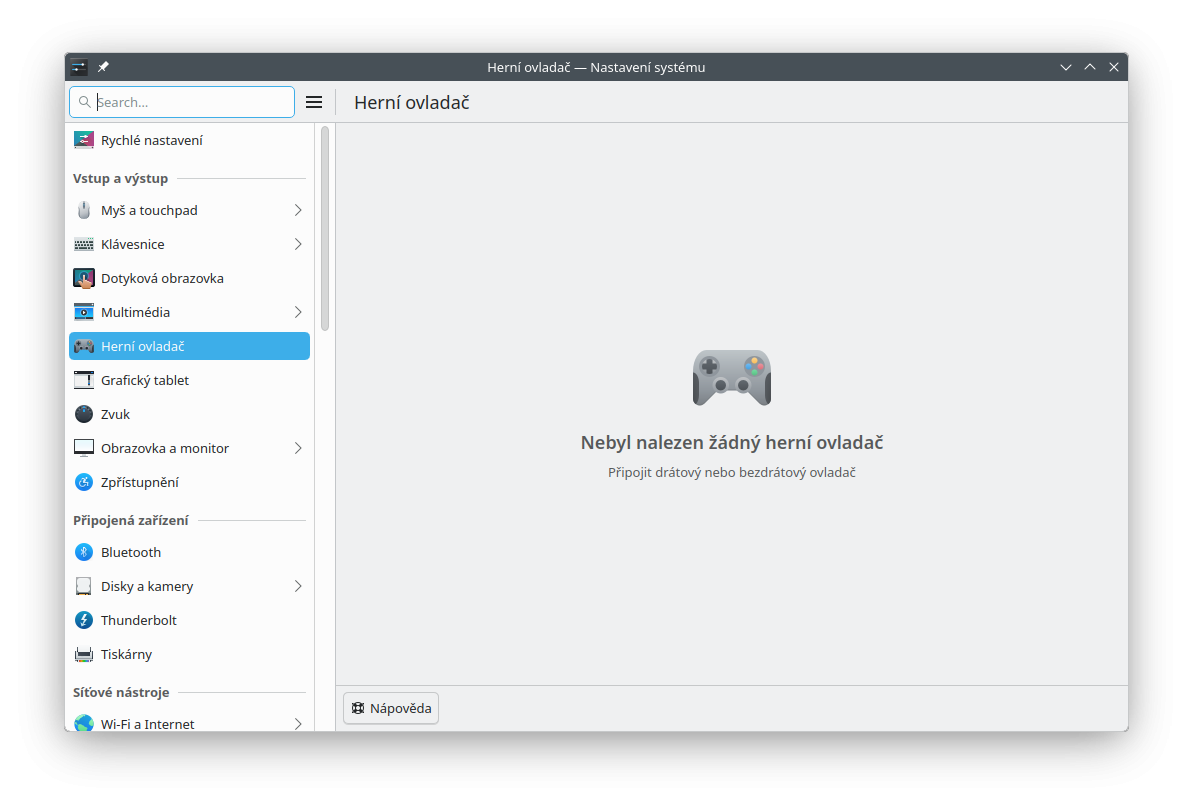
Task: Expand the Myš a touchpad chevron
Action: pos(298,210)
